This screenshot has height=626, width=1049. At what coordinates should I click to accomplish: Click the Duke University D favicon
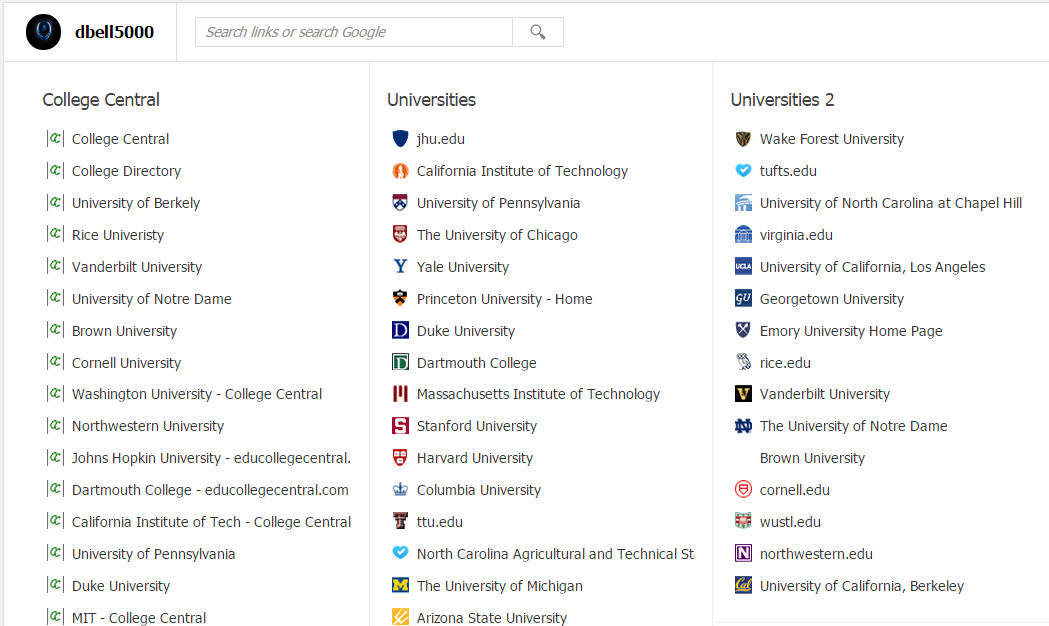pyautogui.click(x=401, y=331)
